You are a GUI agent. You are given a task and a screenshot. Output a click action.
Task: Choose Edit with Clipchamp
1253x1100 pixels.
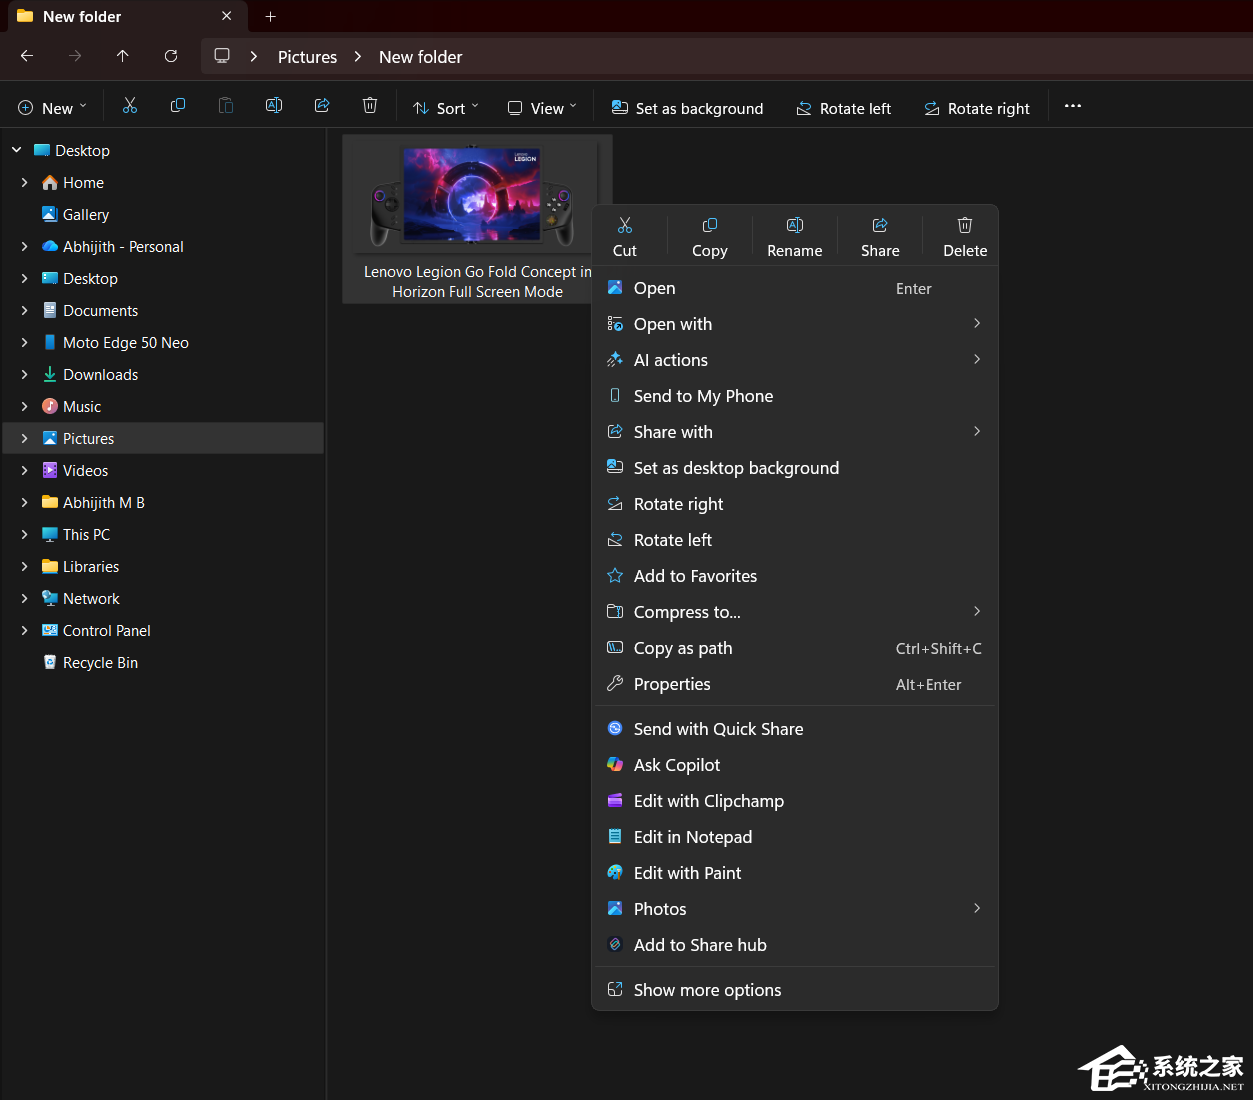click(x=795, y=801)
